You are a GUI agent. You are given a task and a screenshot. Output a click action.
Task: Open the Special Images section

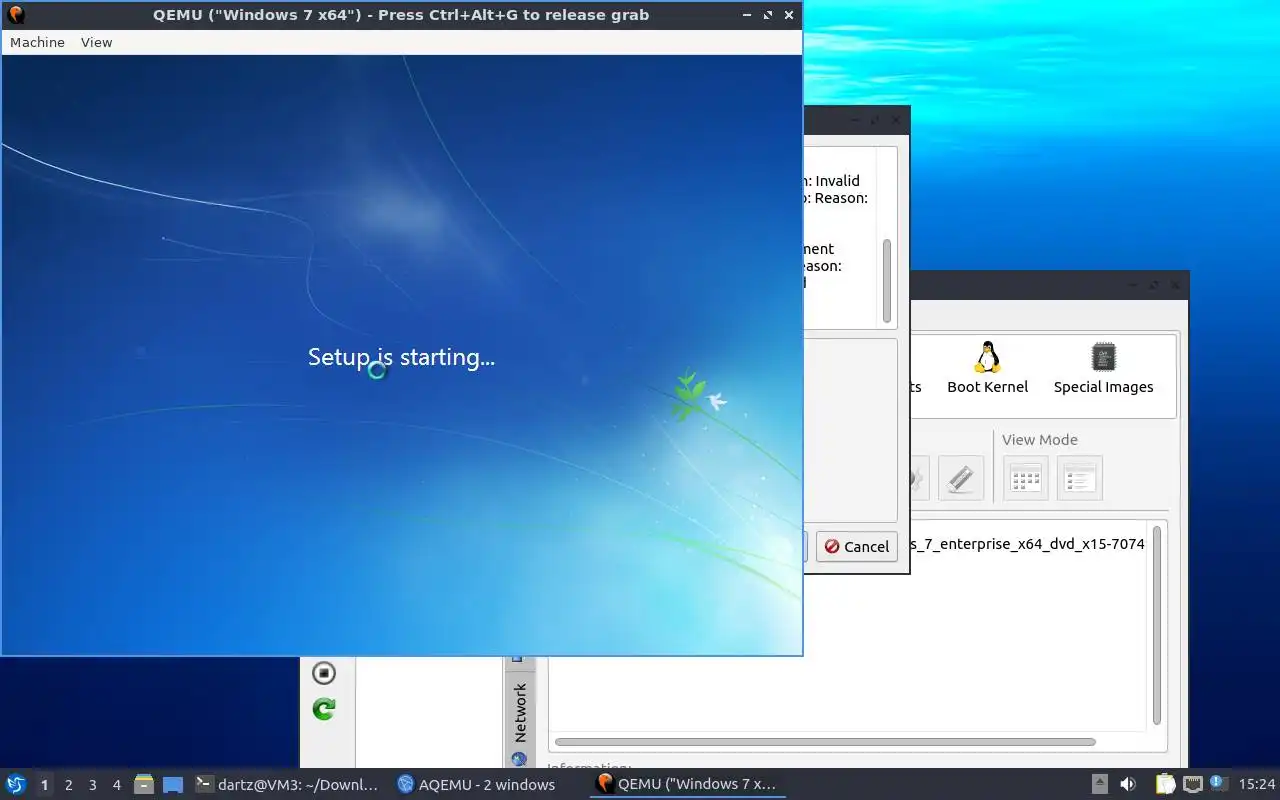(1103, 369)
